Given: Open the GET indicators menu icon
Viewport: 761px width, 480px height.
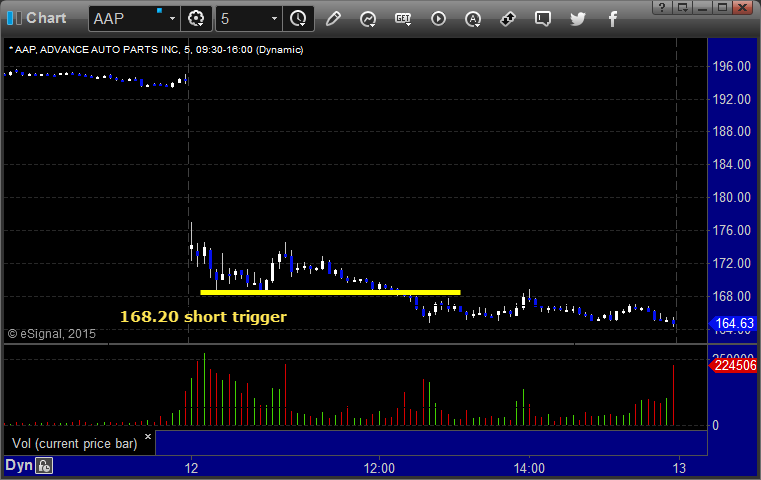Looking at the screenshot, I should point(403,19).
